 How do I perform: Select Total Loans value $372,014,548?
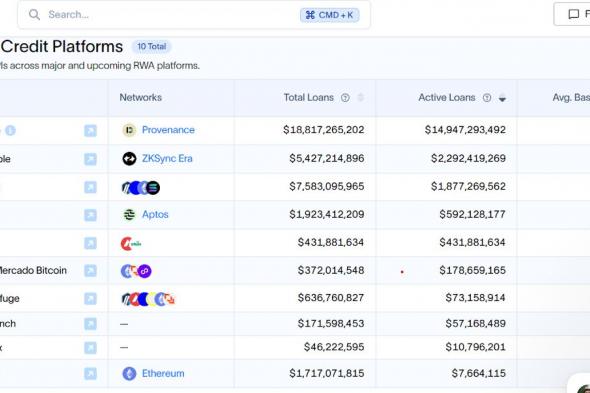tap(331, 270)
